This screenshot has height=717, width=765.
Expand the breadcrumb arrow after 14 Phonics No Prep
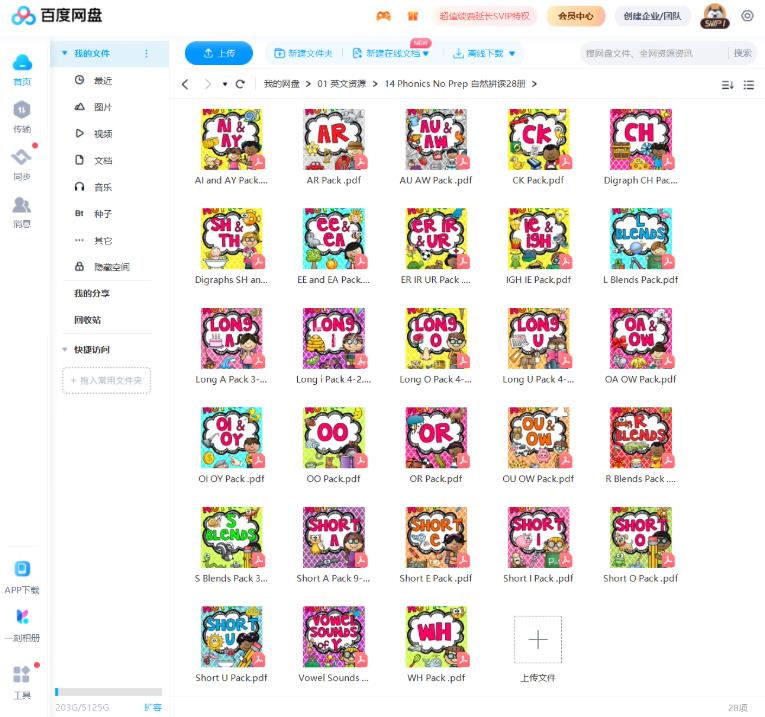[x=535, y=84]
